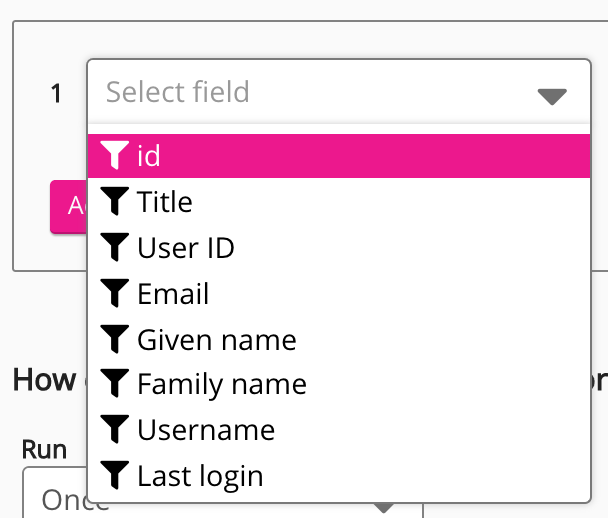Click the filter icon beside Username
This screenshot has height=518, width=608.
(116, 430)
